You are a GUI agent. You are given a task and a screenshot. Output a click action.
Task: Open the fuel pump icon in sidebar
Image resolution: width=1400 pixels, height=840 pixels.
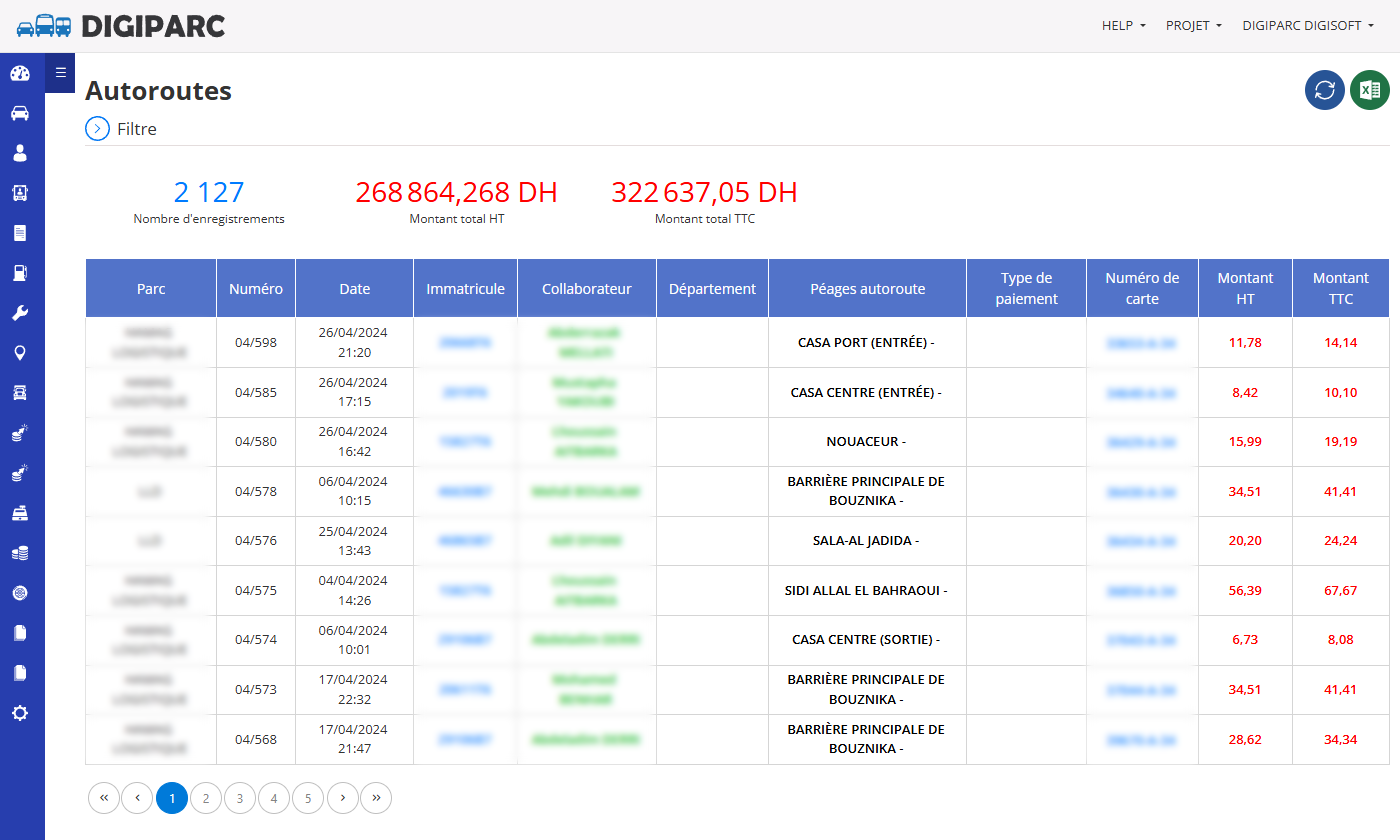pos(20,273)
